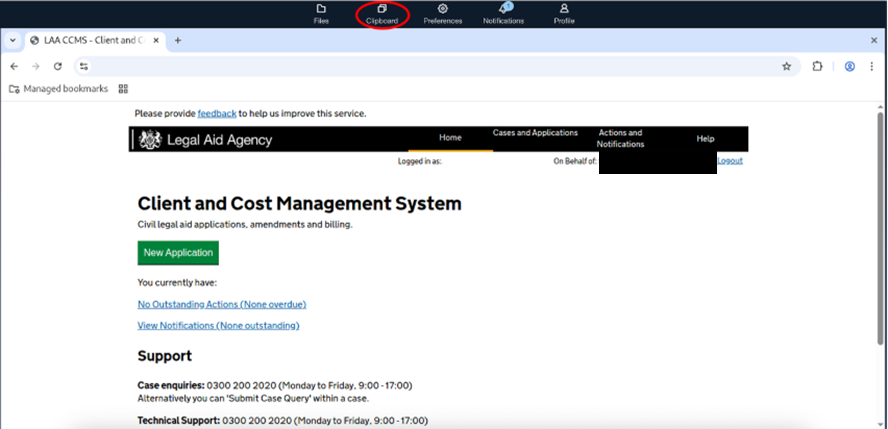
Task: Open Actions and Notifications menu
Action: pyautogui.click(x=620, y=138)
